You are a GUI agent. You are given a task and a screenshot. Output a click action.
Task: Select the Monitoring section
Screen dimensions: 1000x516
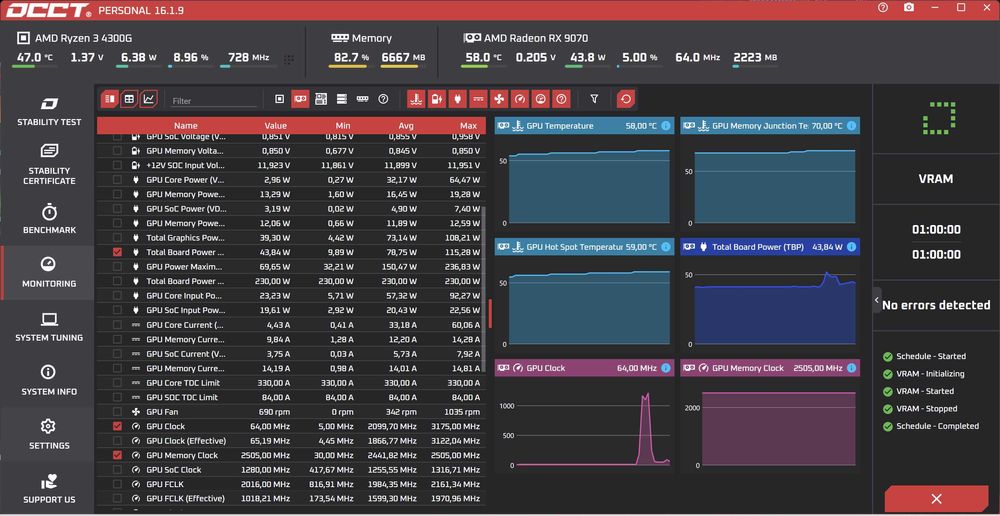pos(48,273)
